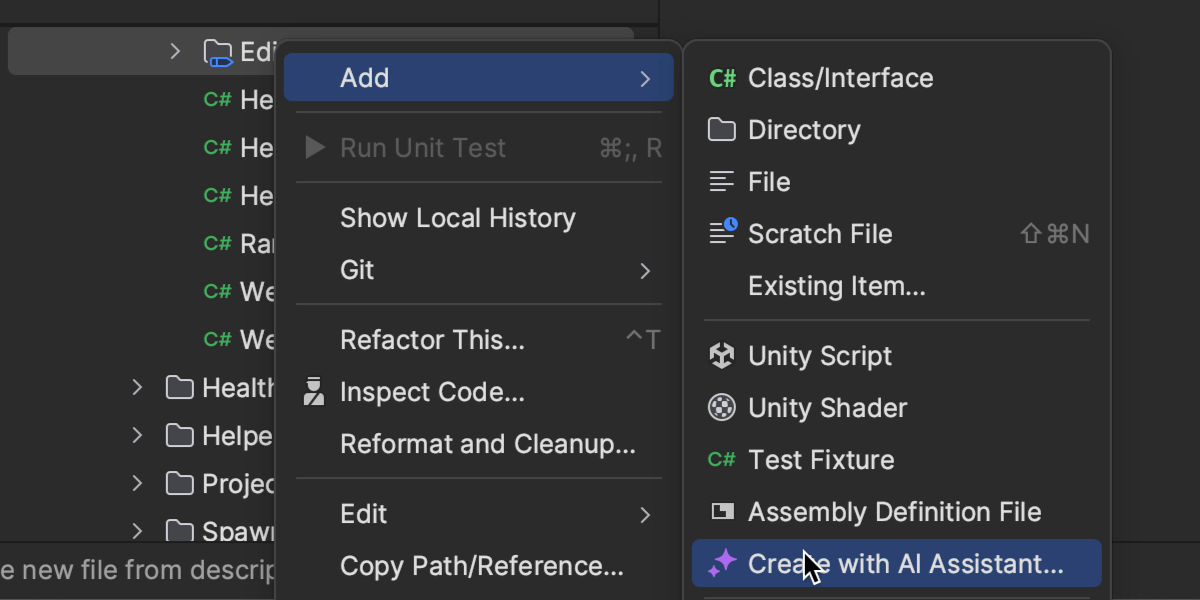Screen dimensions: 1200x600
Task: Click the Unity Shader sphere icon
Action: [x=721, y=408]
